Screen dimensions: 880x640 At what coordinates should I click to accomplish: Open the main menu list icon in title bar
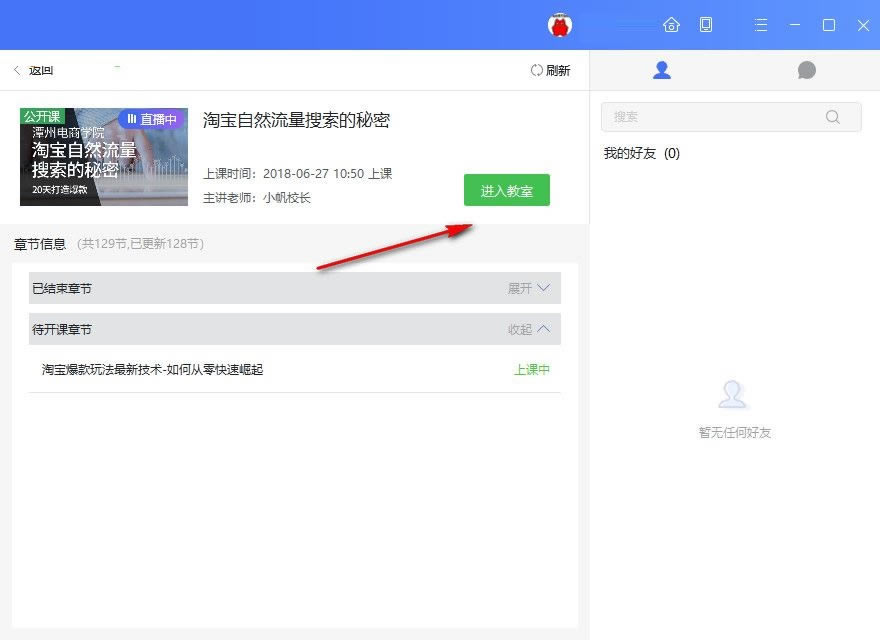coord(761,24)
